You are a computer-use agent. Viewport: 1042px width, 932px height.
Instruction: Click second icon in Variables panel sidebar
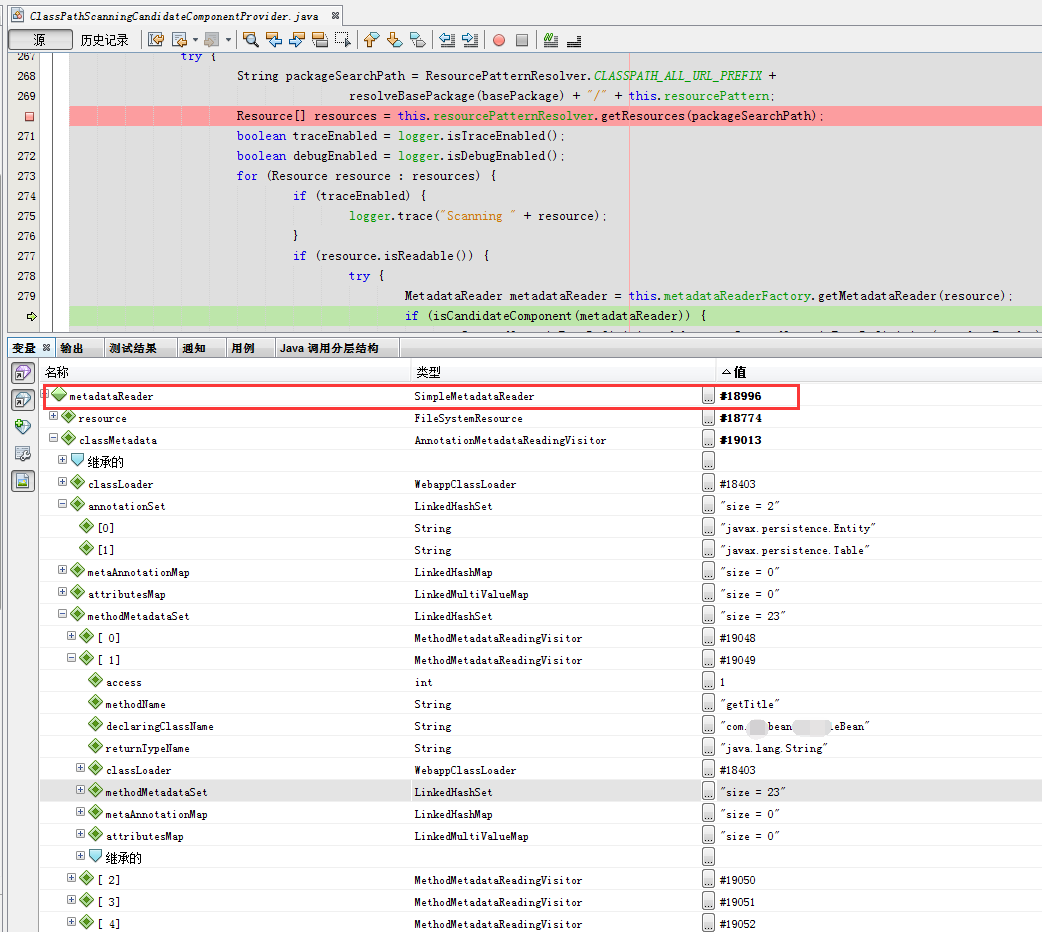click(x=23, y=400)
